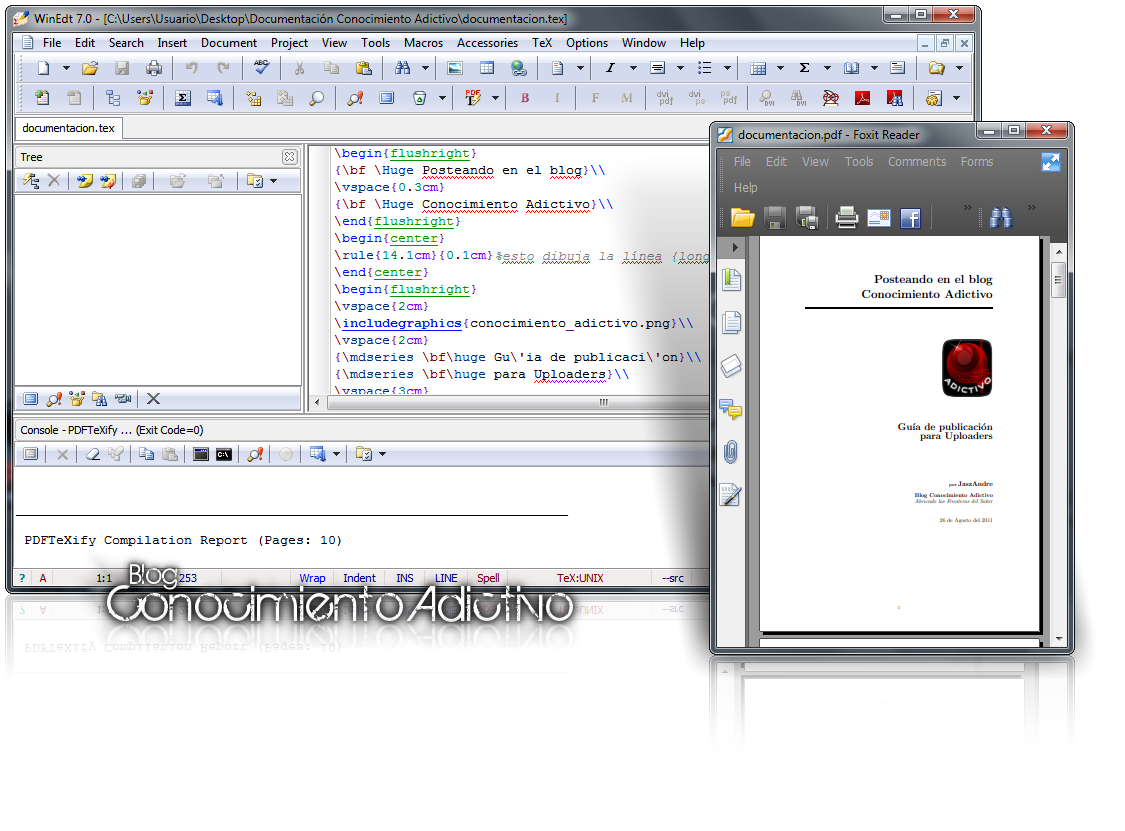Click the dvi to pdf conversion icon
The image size is (1125, 831).
[665, 98]
